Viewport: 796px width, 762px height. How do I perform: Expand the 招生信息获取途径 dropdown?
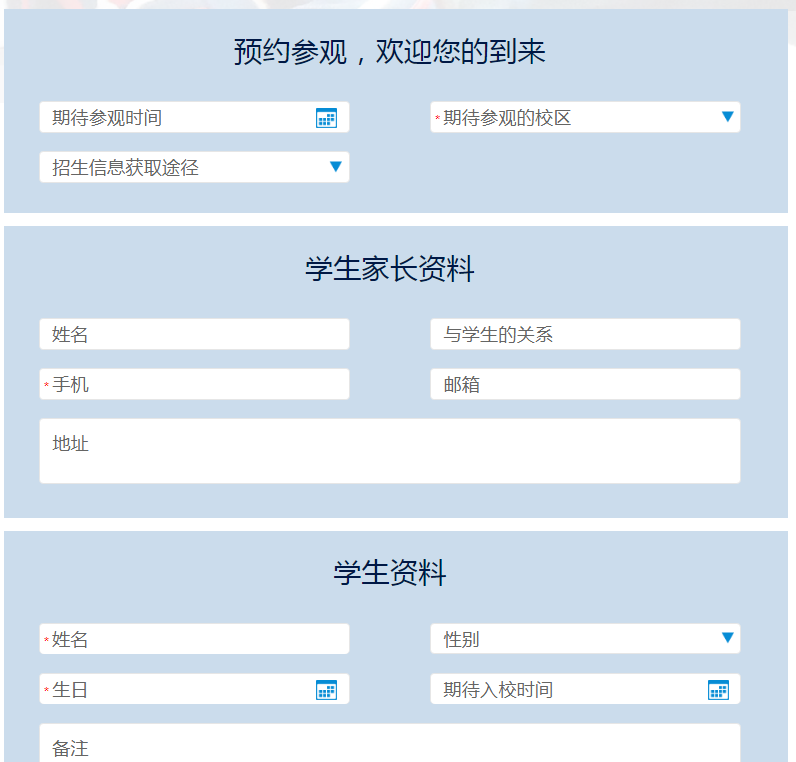[336, 167]
